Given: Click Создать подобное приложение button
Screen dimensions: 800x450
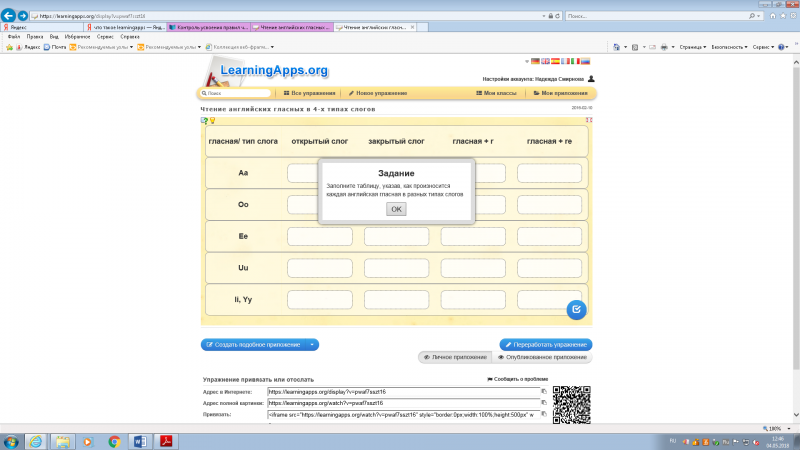Looking at the screenshot, I should (254, 345).
